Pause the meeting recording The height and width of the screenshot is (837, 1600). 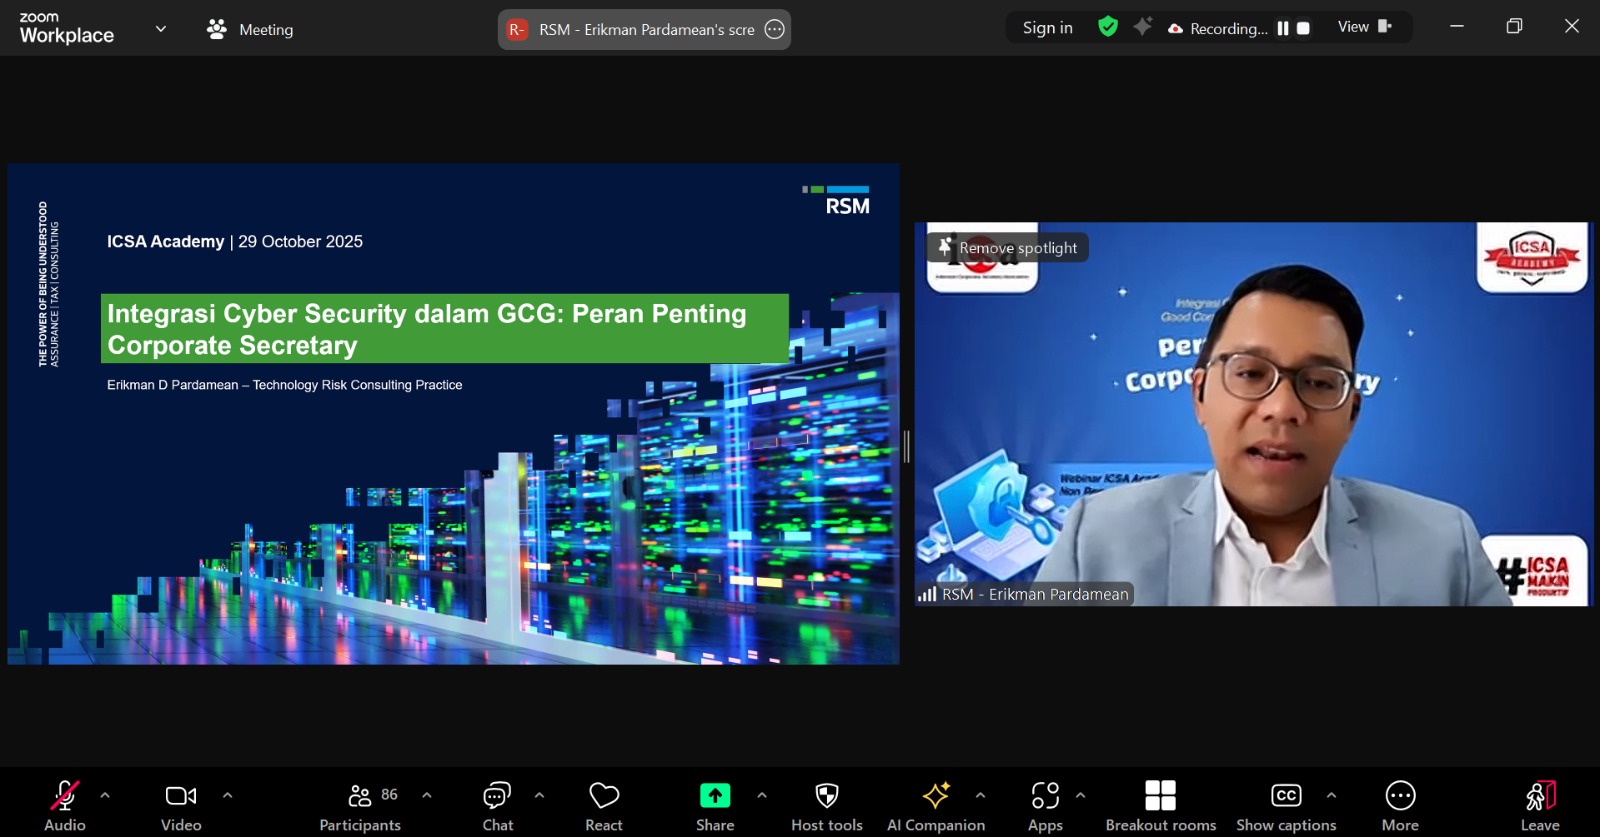click(1283, 29)
